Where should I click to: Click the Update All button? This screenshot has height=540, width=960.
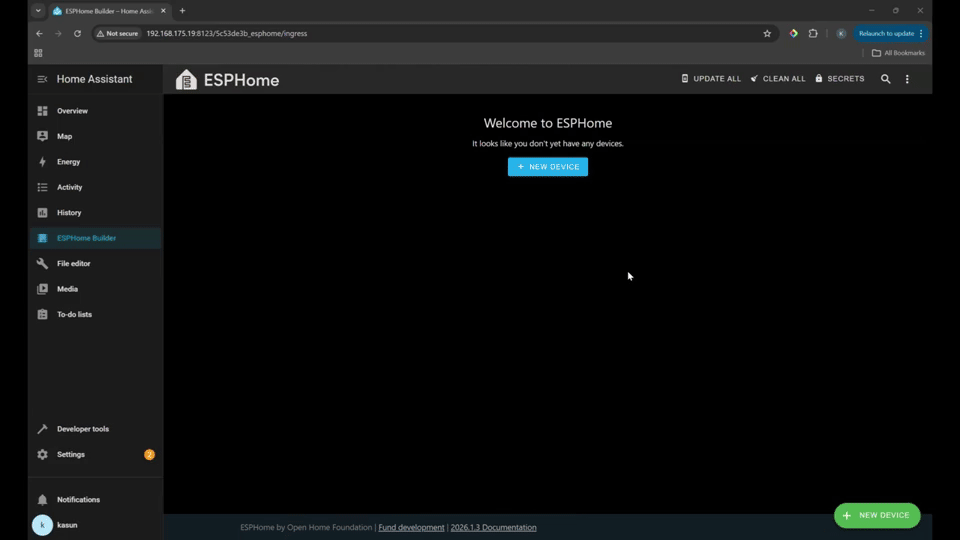click(711, 79)
